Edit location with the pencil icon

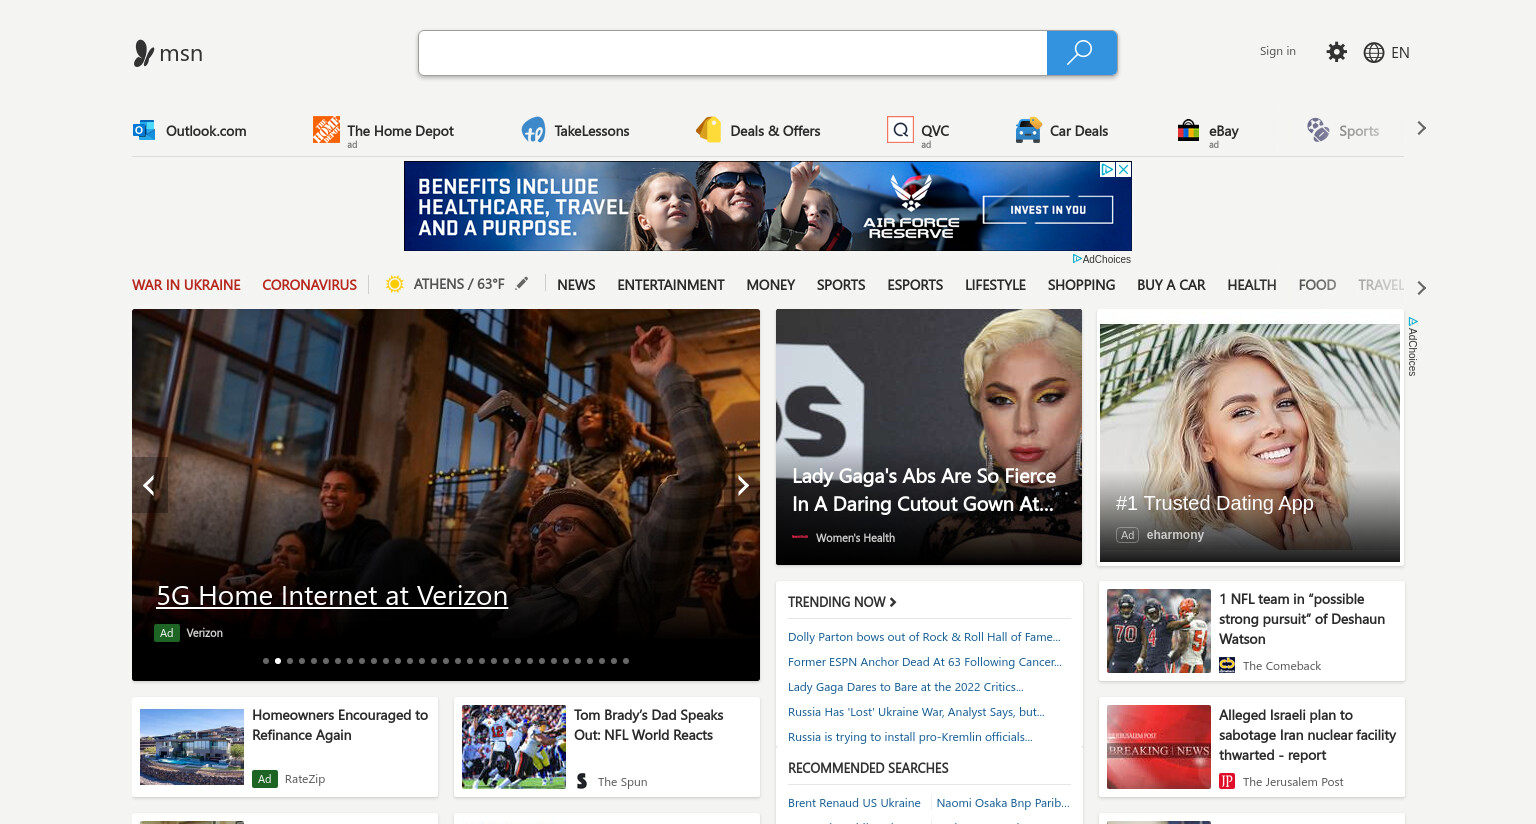[522, 283]
